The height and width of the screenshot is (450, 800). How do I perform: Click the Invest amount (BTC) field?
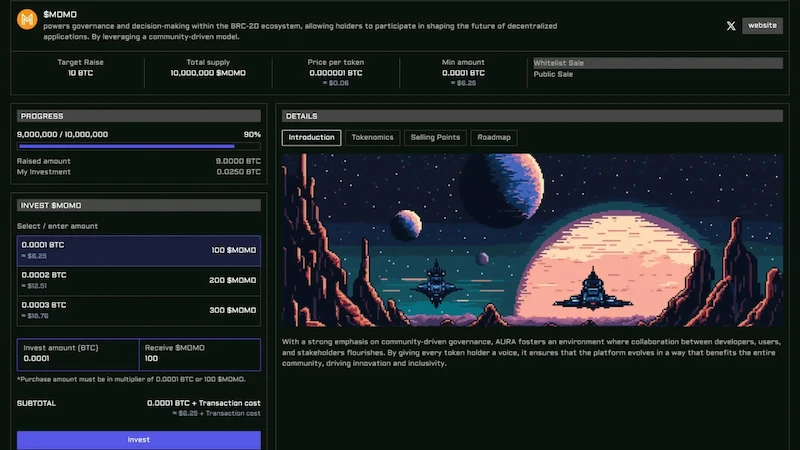[x=77, y=358]
